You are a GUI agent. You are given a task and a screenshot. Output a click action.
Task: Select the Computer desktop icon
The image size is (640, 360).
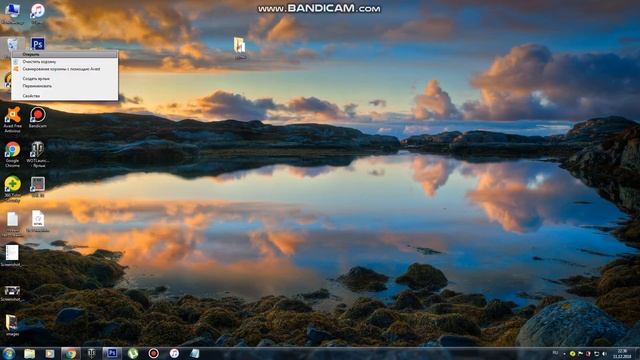[12, 13]
